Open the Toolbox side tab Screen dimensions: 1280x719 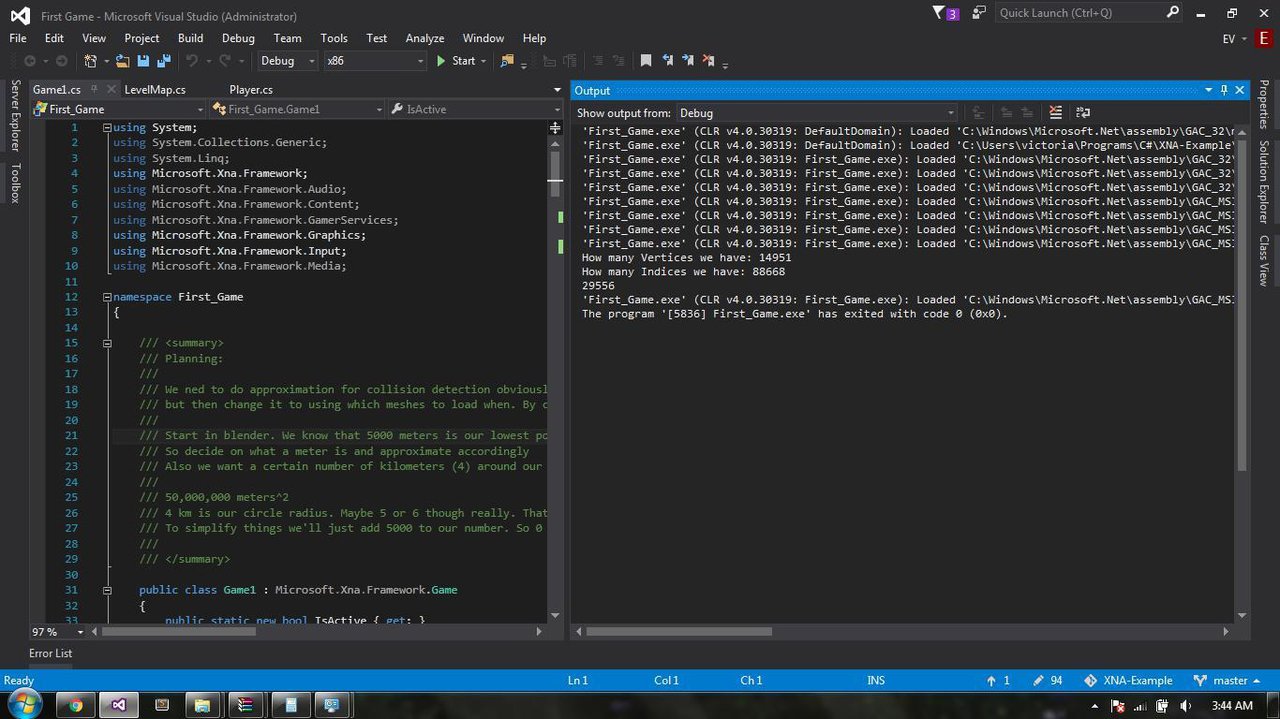click(15, 183)
